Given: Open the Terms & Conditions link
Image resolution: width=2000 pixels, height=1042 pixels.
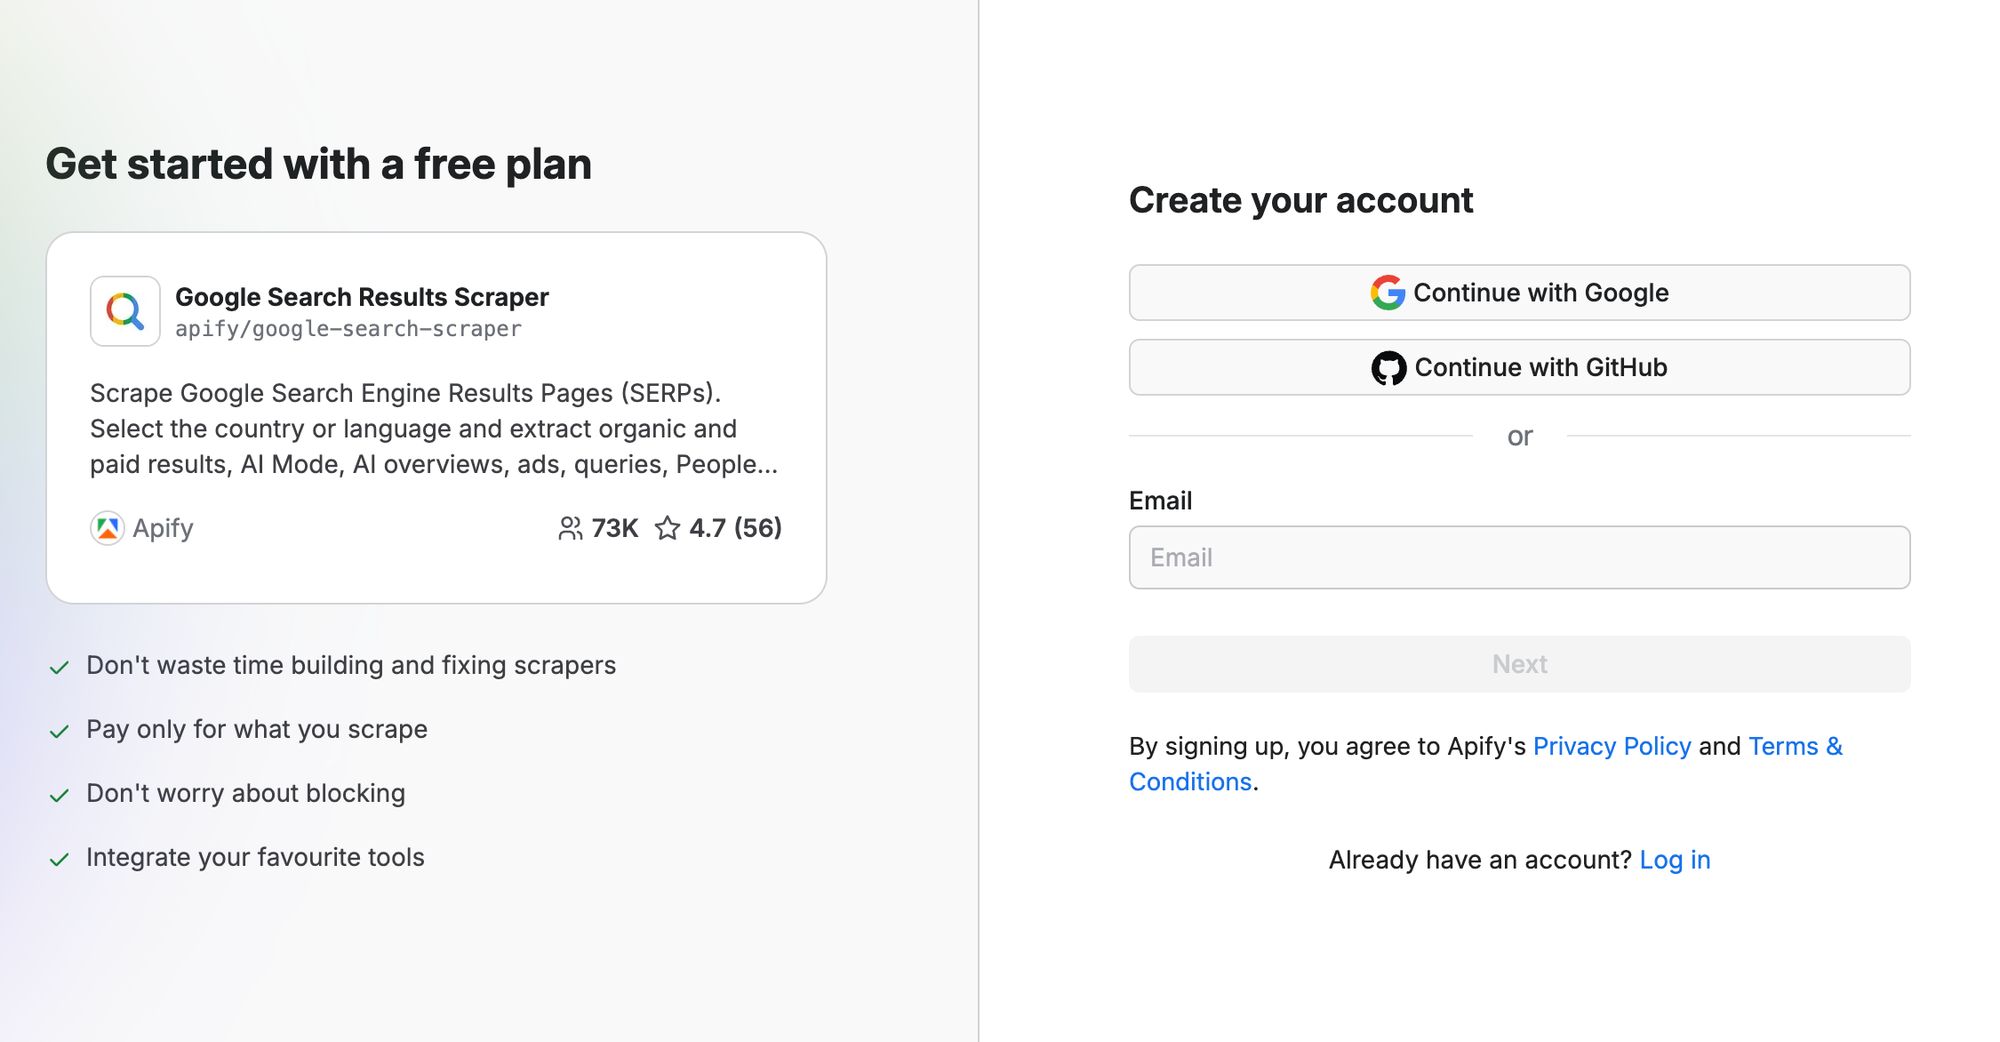Looking at the screenshot, I should point(1795,746).
